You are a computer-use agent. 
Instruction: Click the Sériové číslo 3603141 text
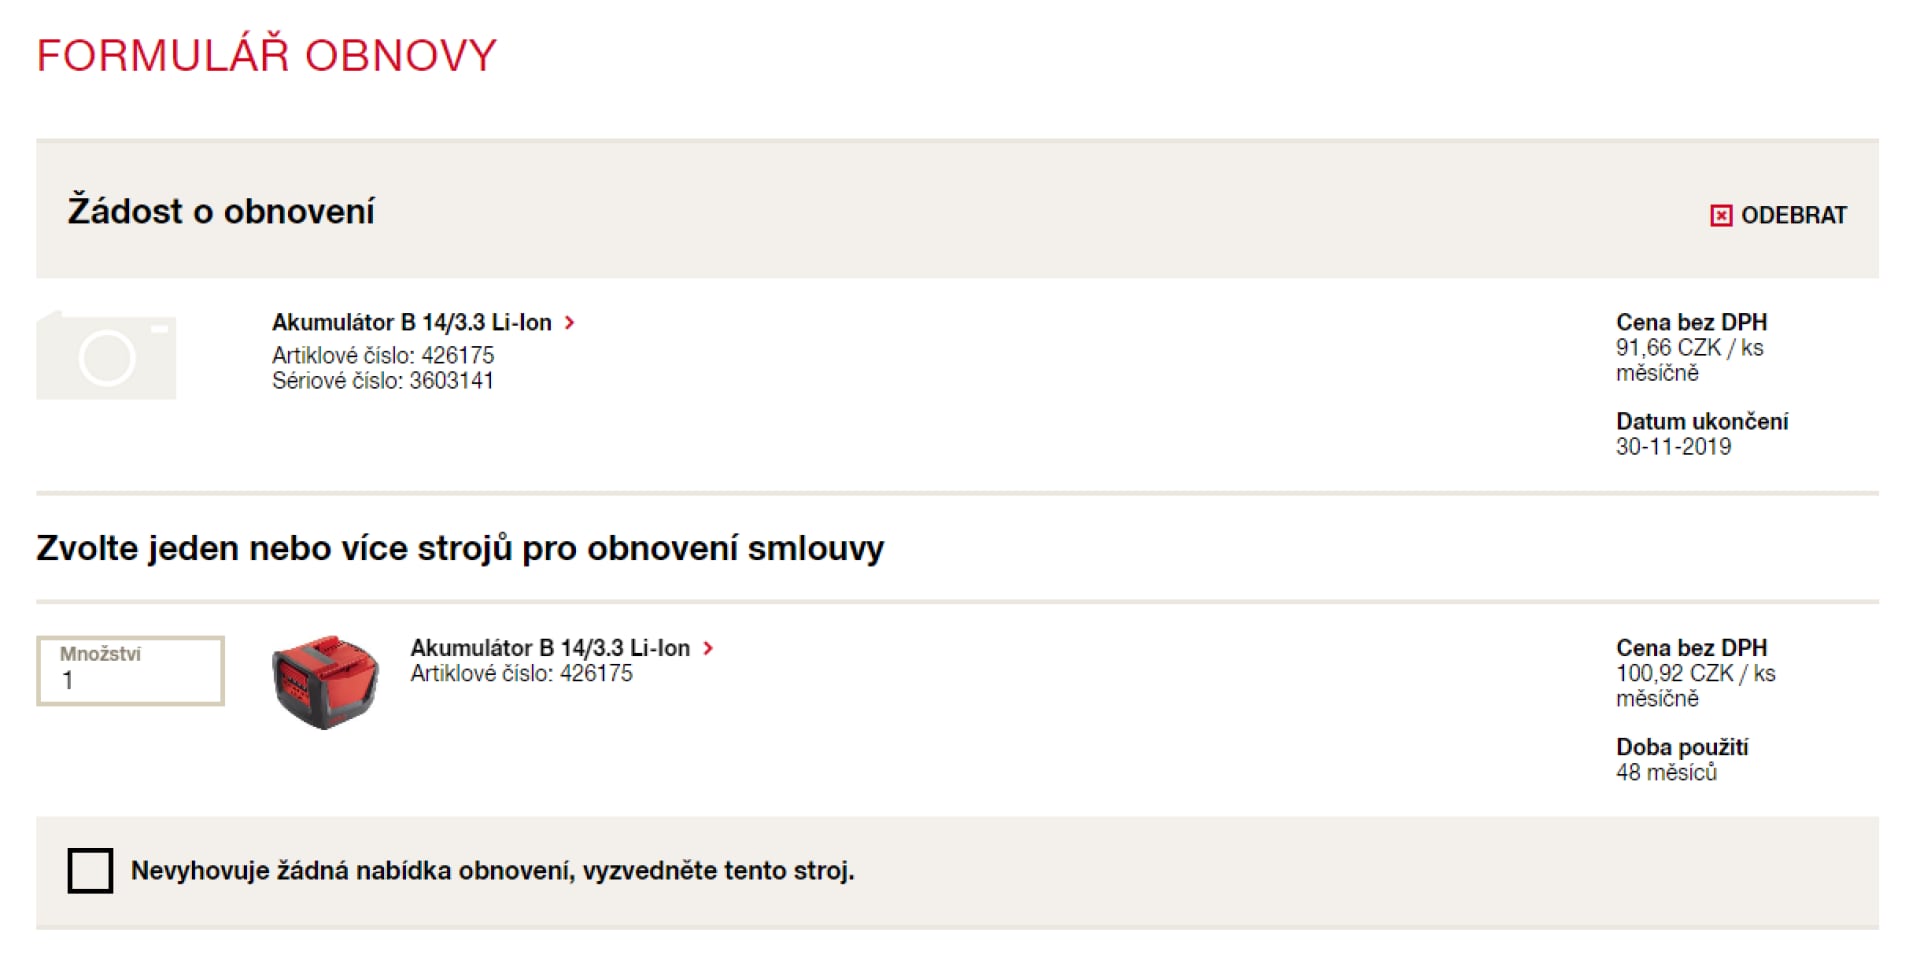pyautogui.click(x=382, y=381)
